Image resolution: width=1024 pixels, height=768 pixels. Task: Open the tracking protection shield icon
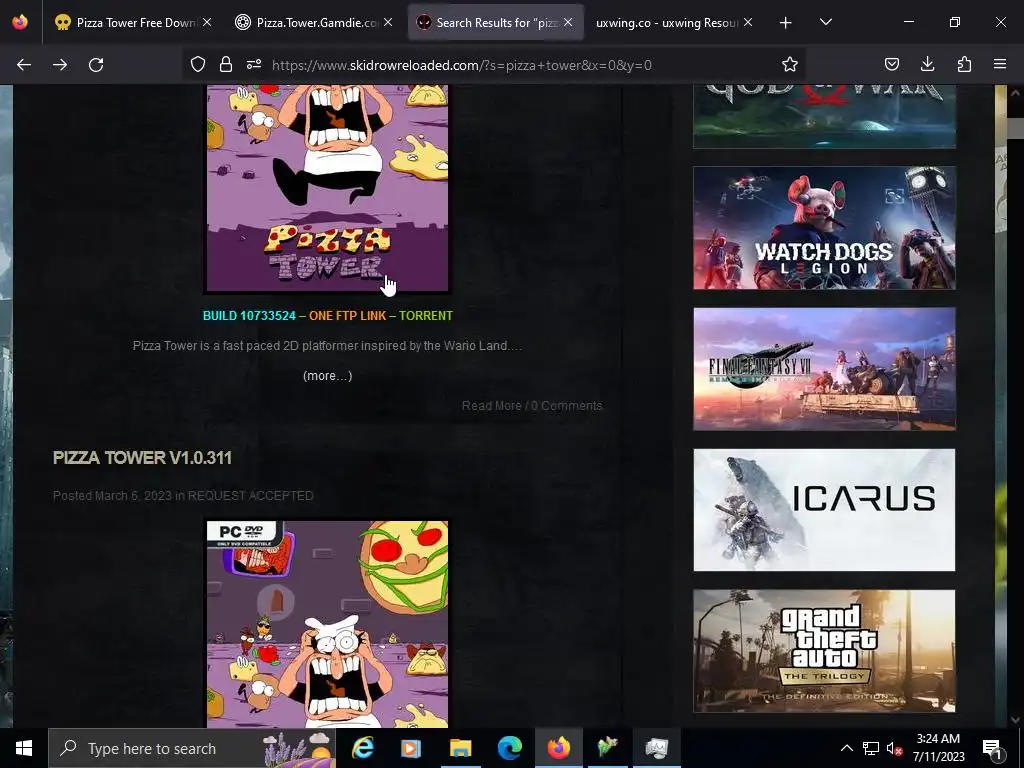[x=198, y=64]
